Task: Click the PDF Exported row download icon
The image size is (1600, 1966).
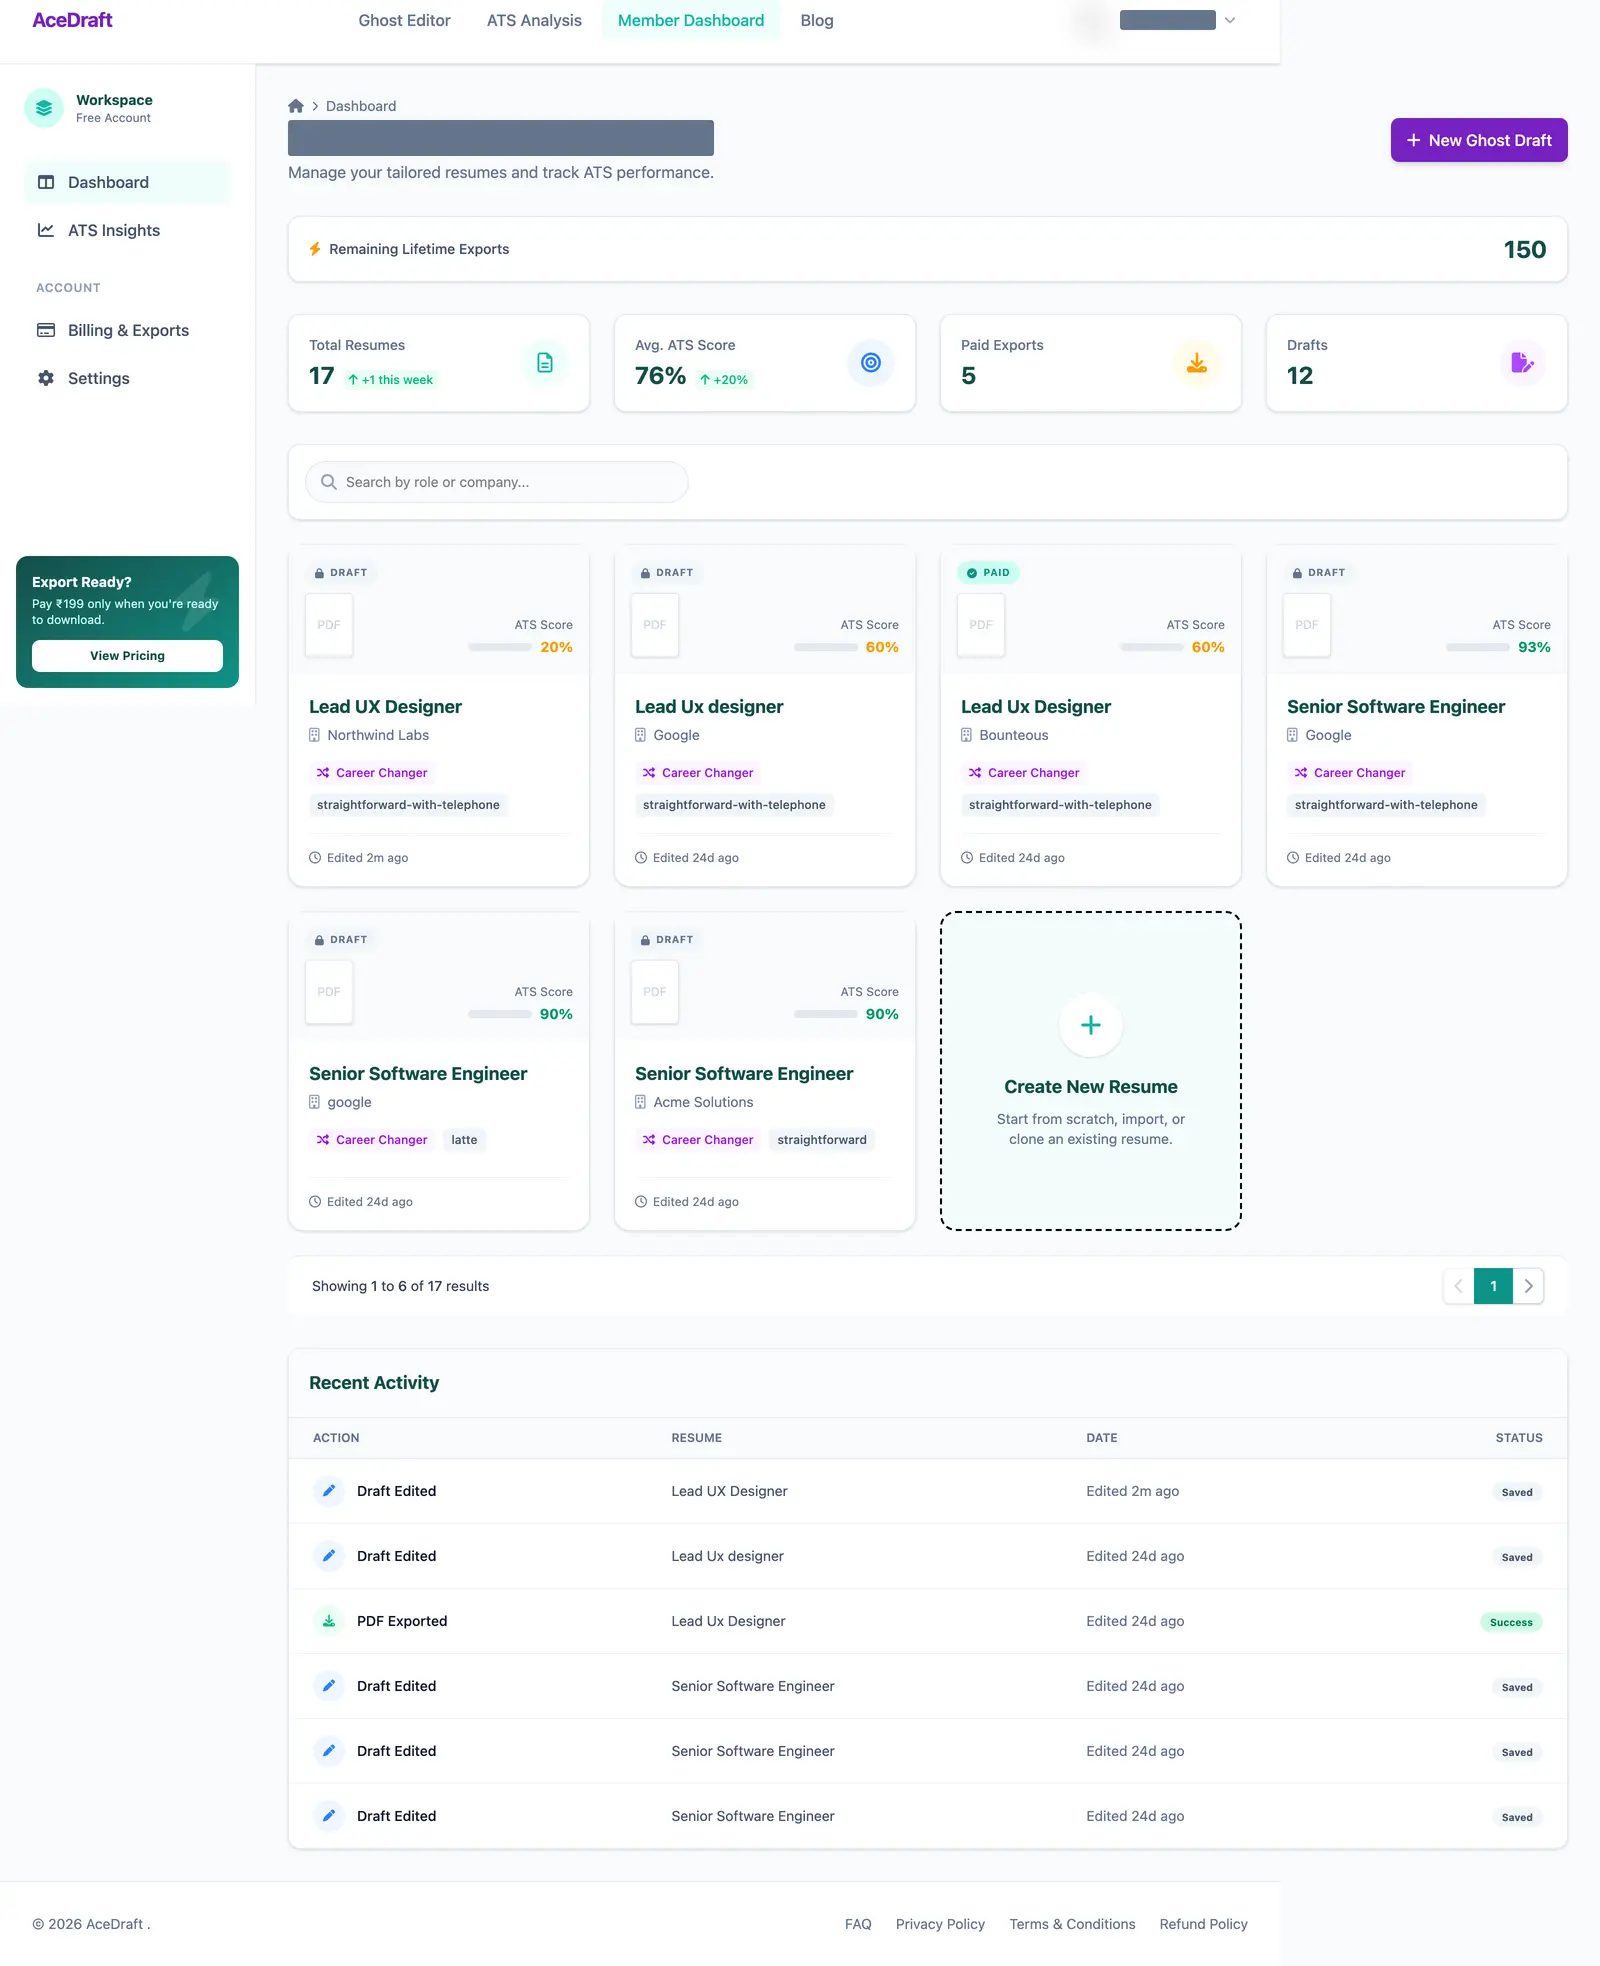Action: (329, 1621)
